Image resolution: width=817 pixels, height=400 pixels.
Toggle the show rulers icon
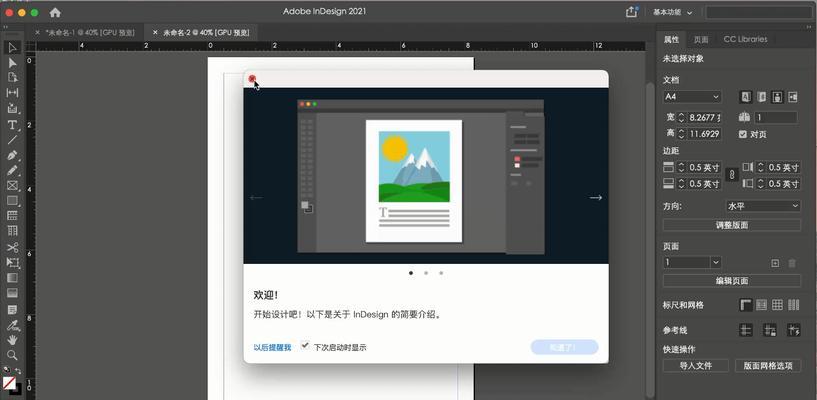click(746, 305)
